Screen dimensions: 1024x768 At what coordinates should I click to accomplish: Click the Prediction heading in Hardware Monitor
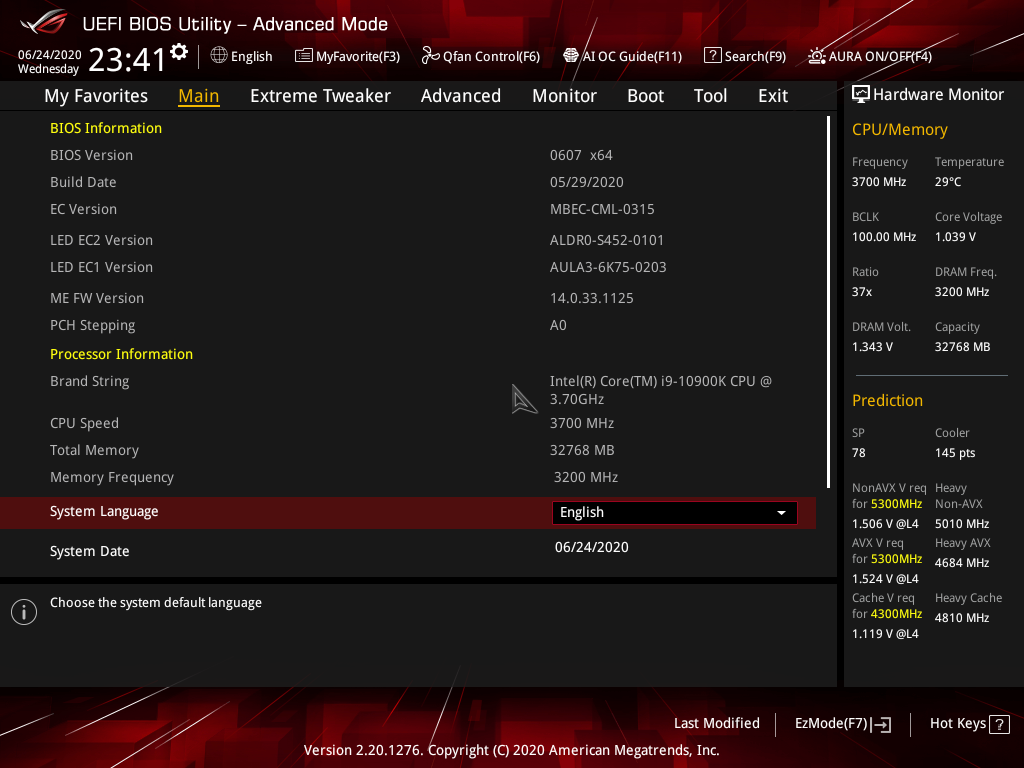[887, 400]
